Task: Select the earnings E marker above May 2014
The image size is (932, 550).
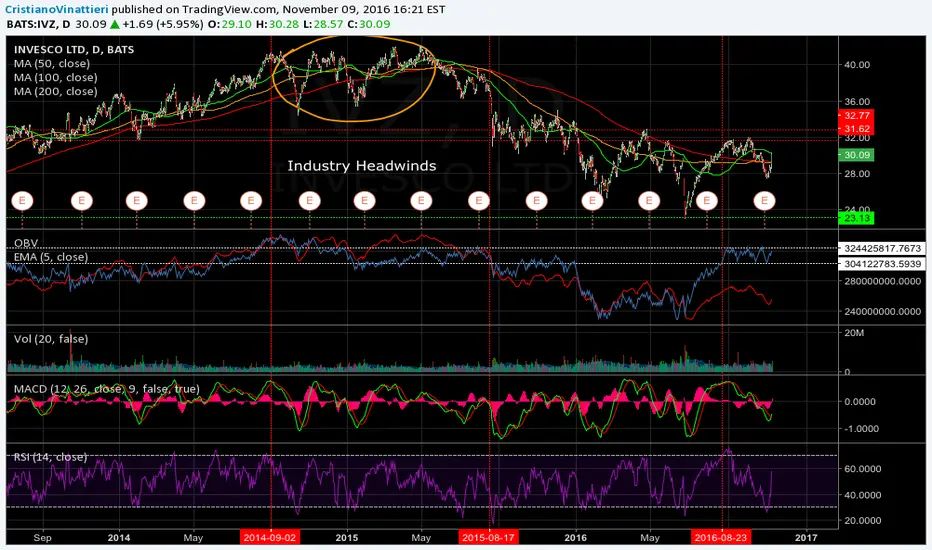Action: click(x=194, y=201)
